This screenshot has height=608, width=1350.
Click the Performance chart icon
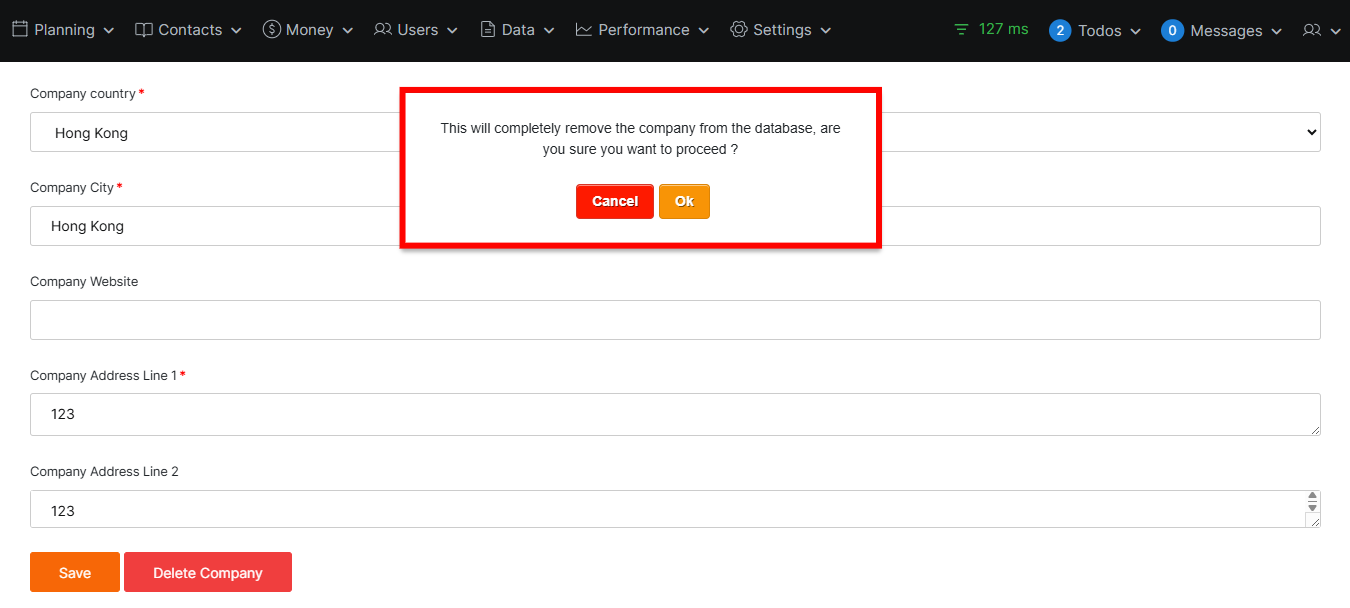coord(584,30)
